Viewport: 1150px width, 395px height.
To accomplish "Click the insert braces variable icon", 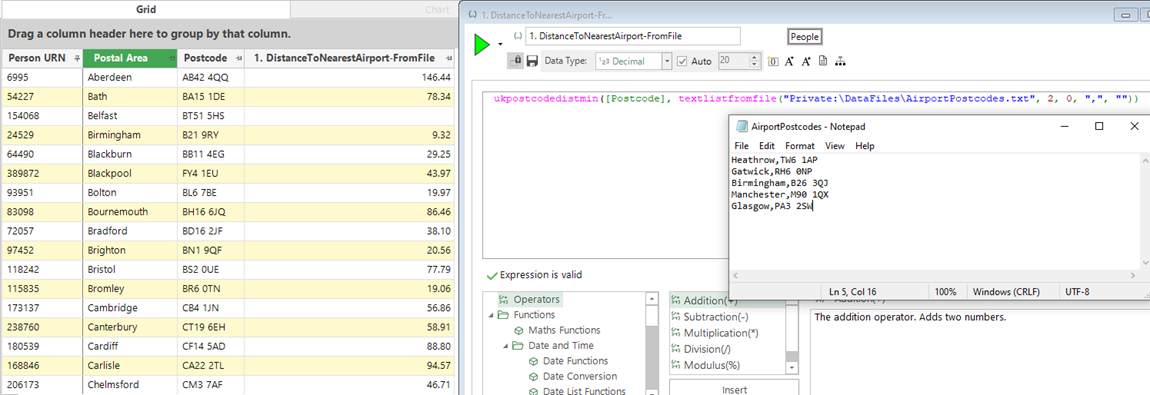I will click(773, 62).
